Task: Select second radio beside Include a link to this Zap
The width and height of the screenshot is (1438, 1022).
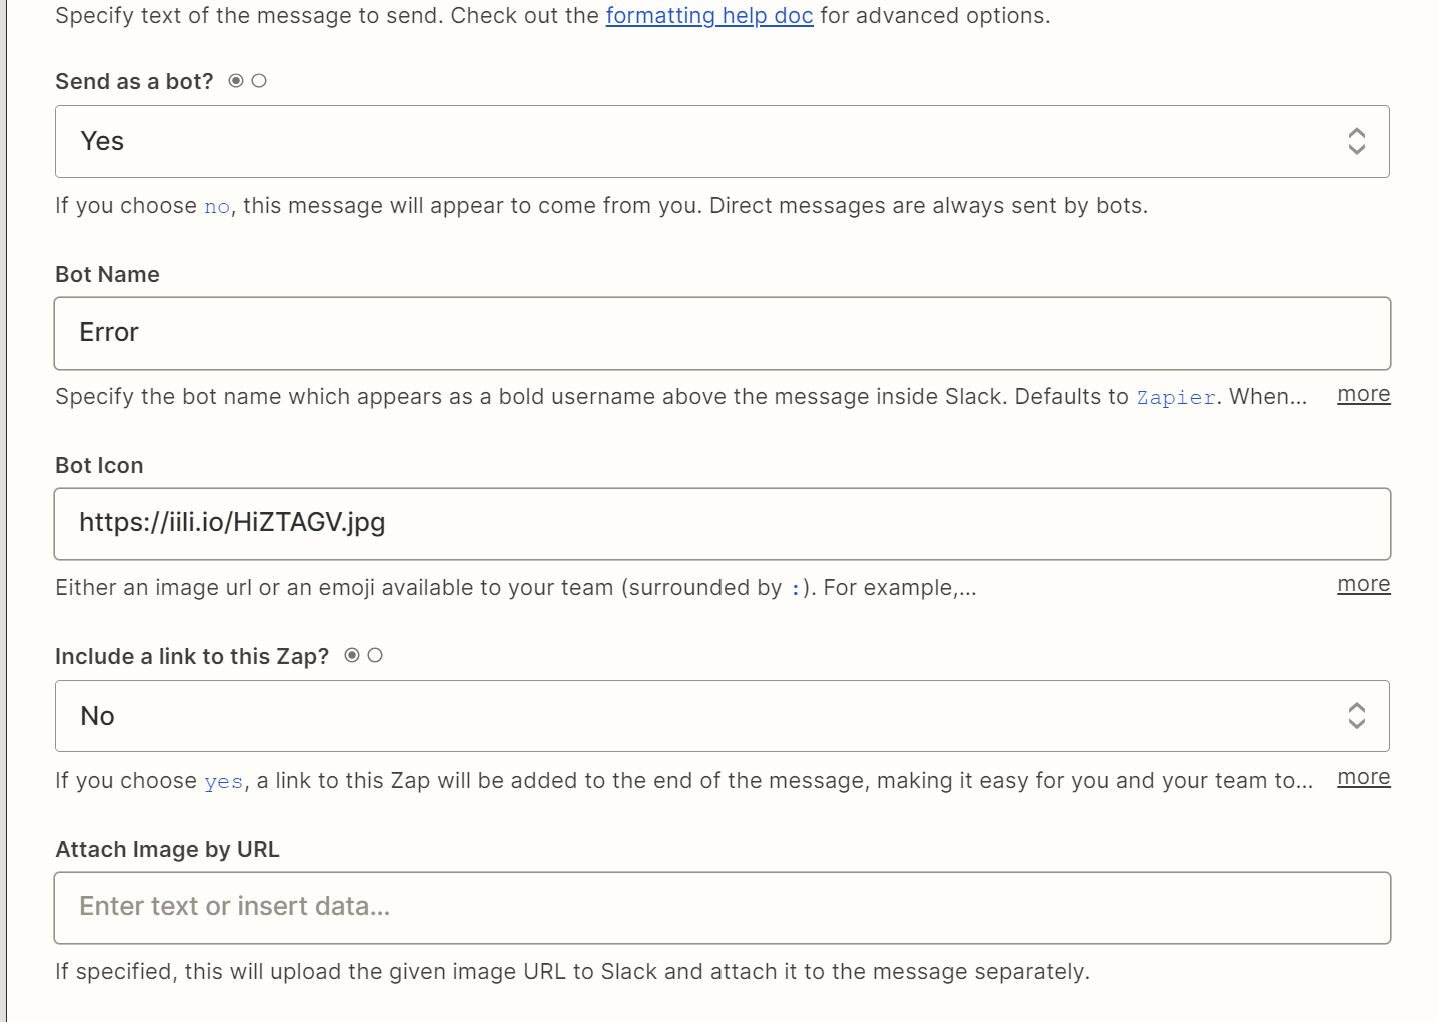Action: (x=375, y=655)
